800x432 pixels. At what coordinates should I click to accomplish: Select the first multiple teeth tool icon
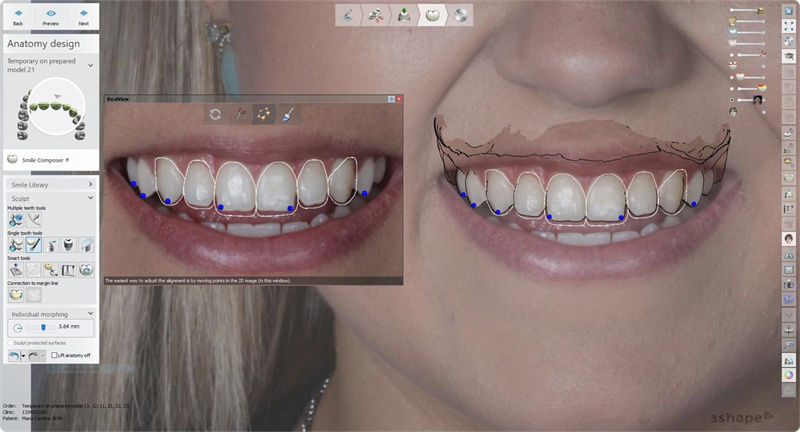click(16, 219)
